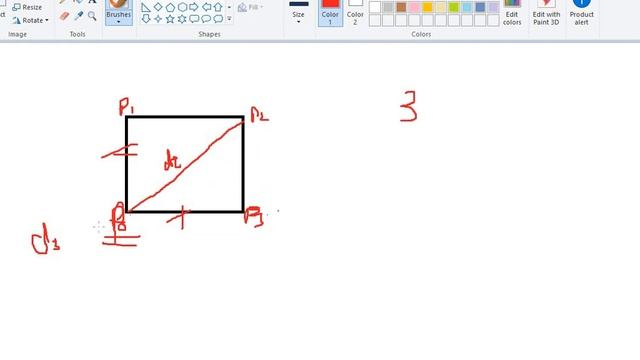Click the red number 3 drawn on canvas

click(409, 107)
